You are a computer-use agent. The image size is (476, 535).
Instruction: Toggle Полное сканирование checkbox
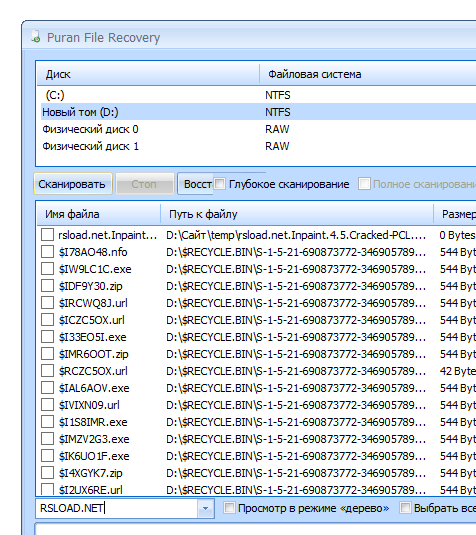364,184
